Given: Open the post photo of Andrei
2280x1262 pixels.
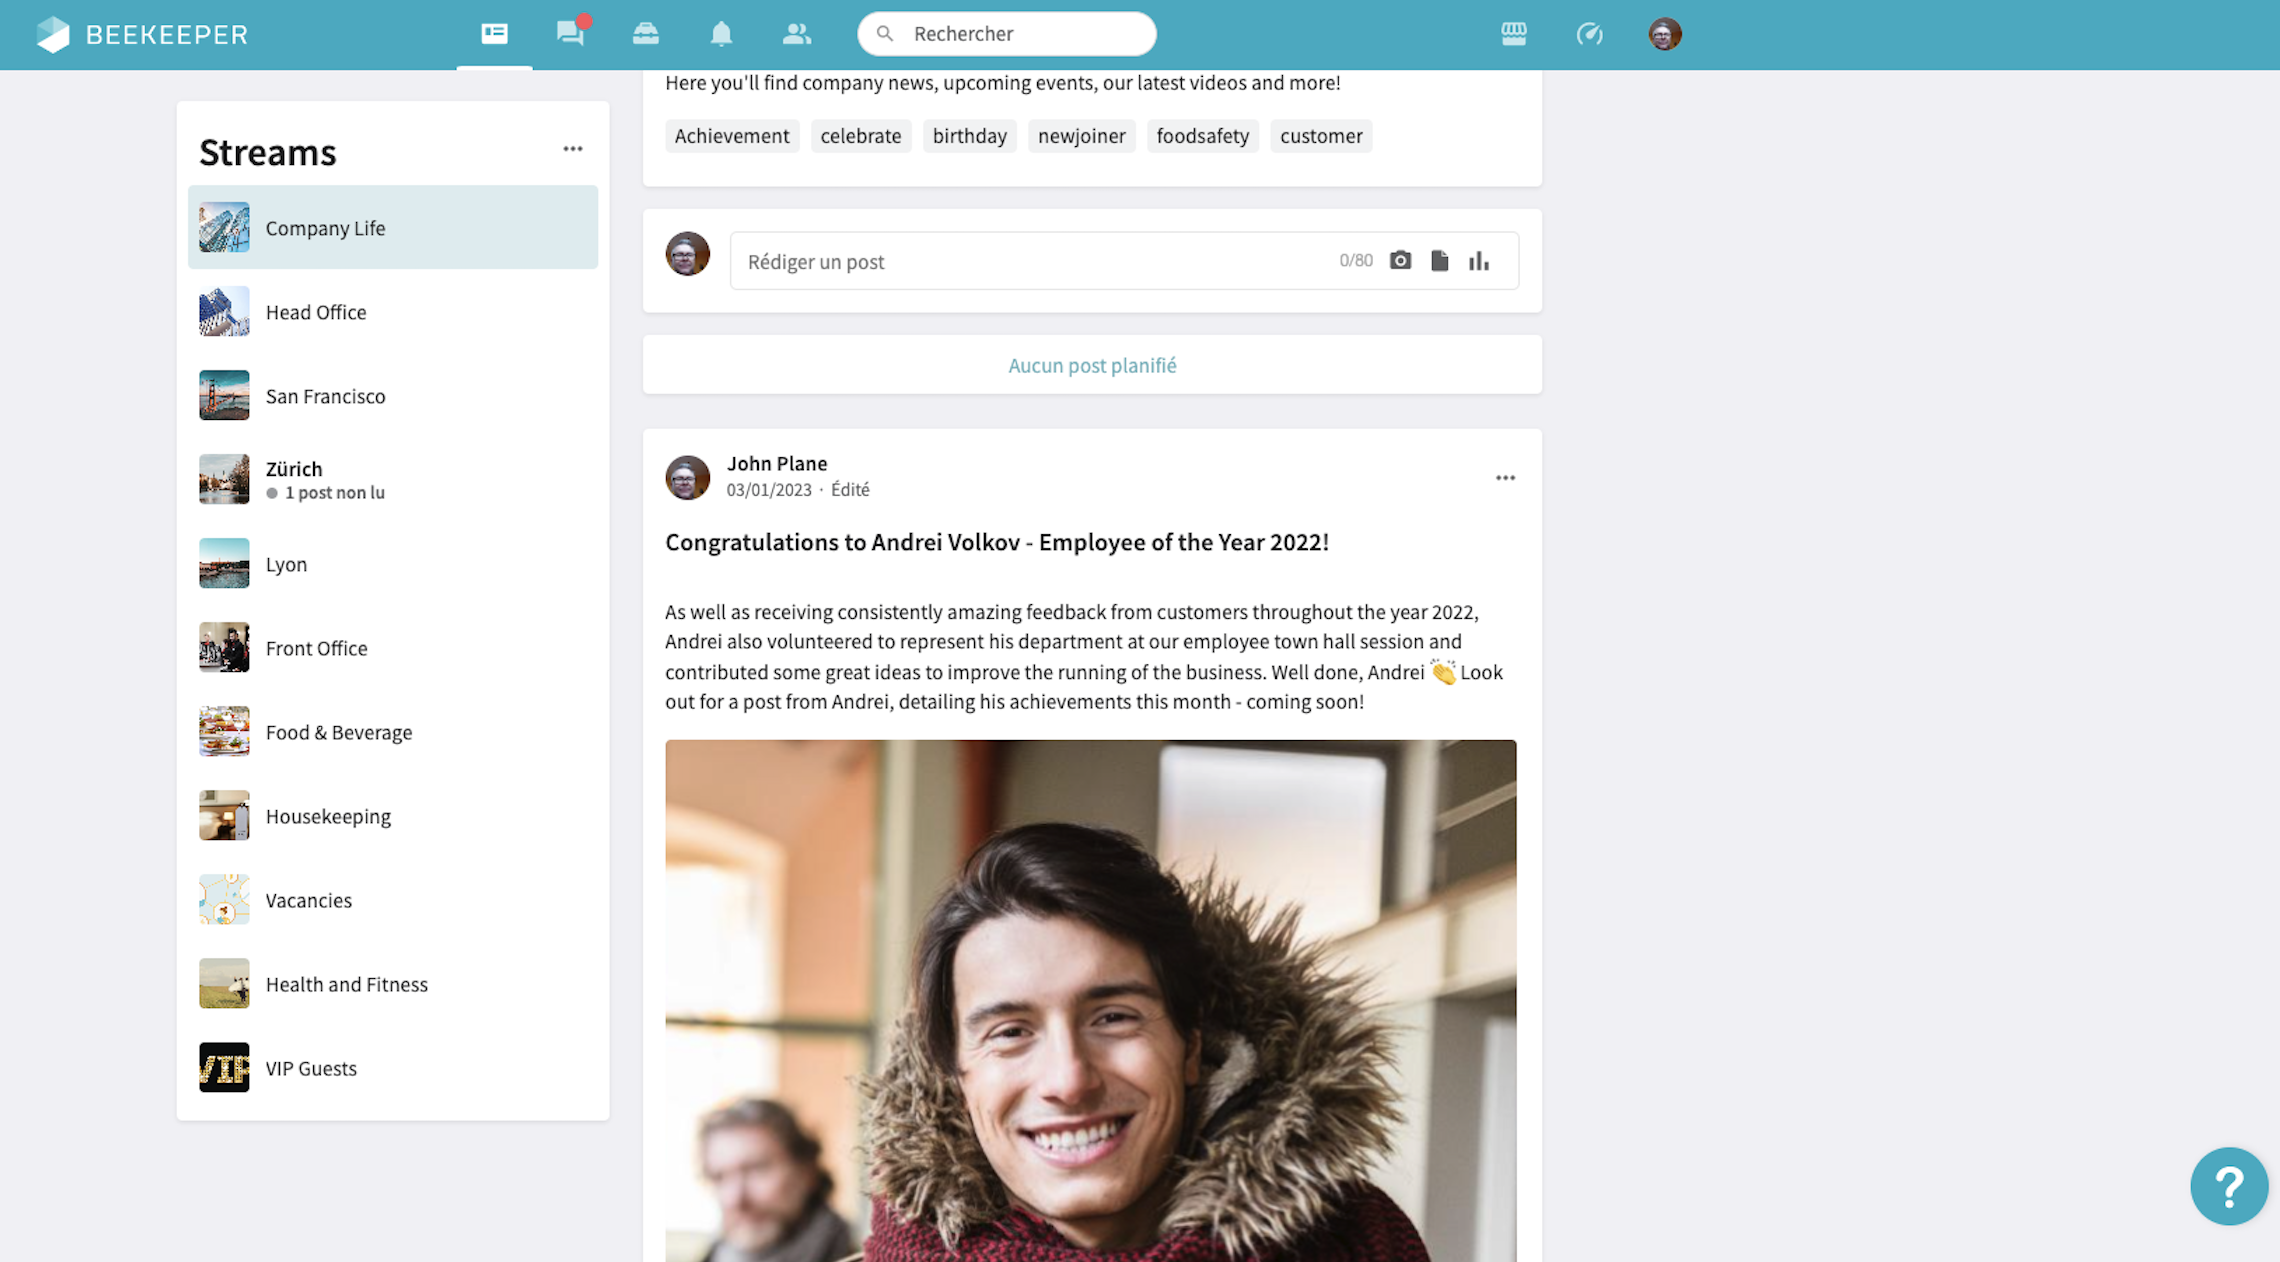Looking at the screenshot, I should (1090, 1000).
